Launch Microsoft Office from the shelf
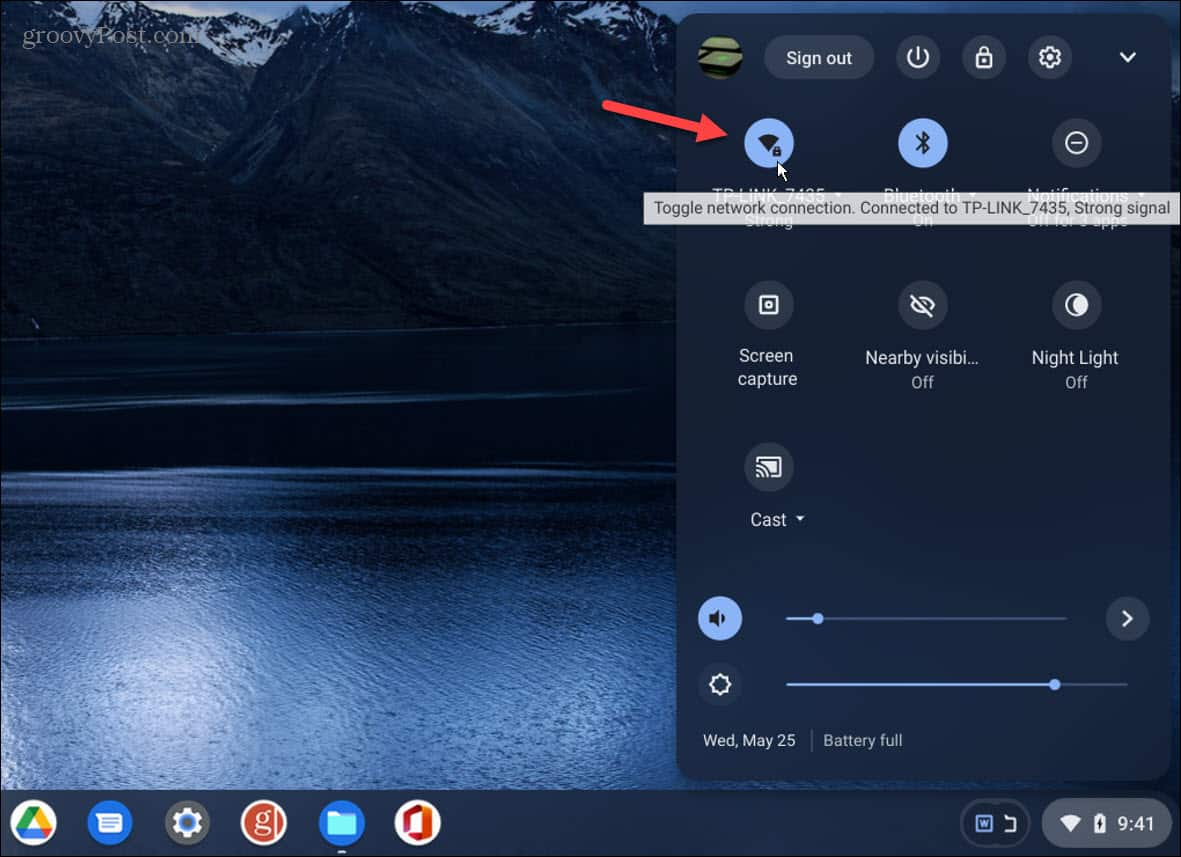1181x857 pixels. pos(417,822)
